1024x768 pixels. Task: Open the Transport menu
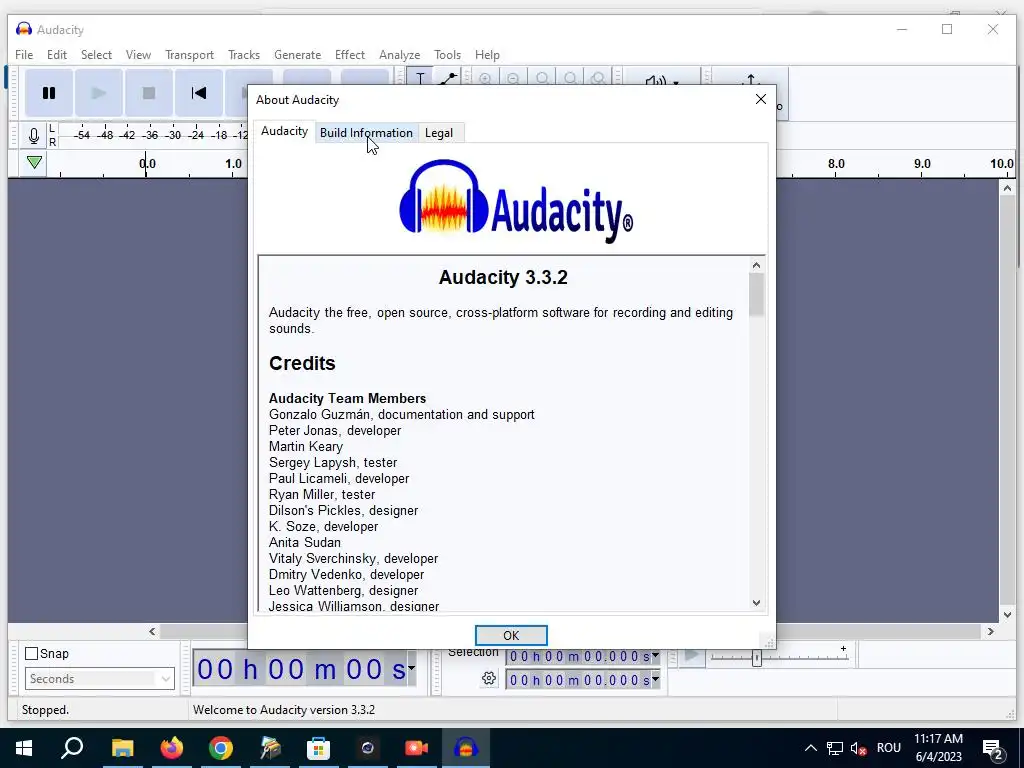[x=189, y=55]
